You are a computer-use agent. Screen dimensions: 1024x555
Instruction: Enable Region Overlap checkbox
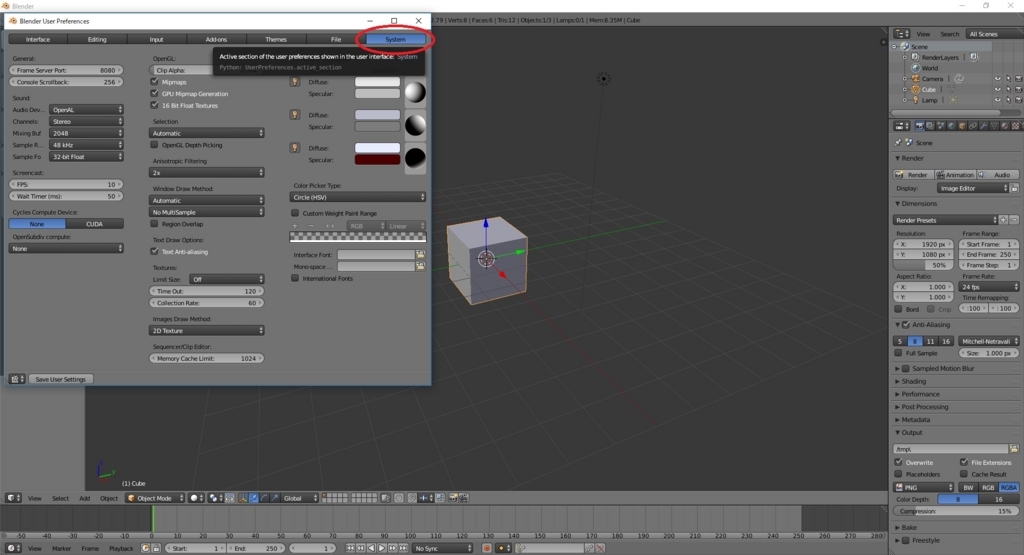(x=154, y=224)
